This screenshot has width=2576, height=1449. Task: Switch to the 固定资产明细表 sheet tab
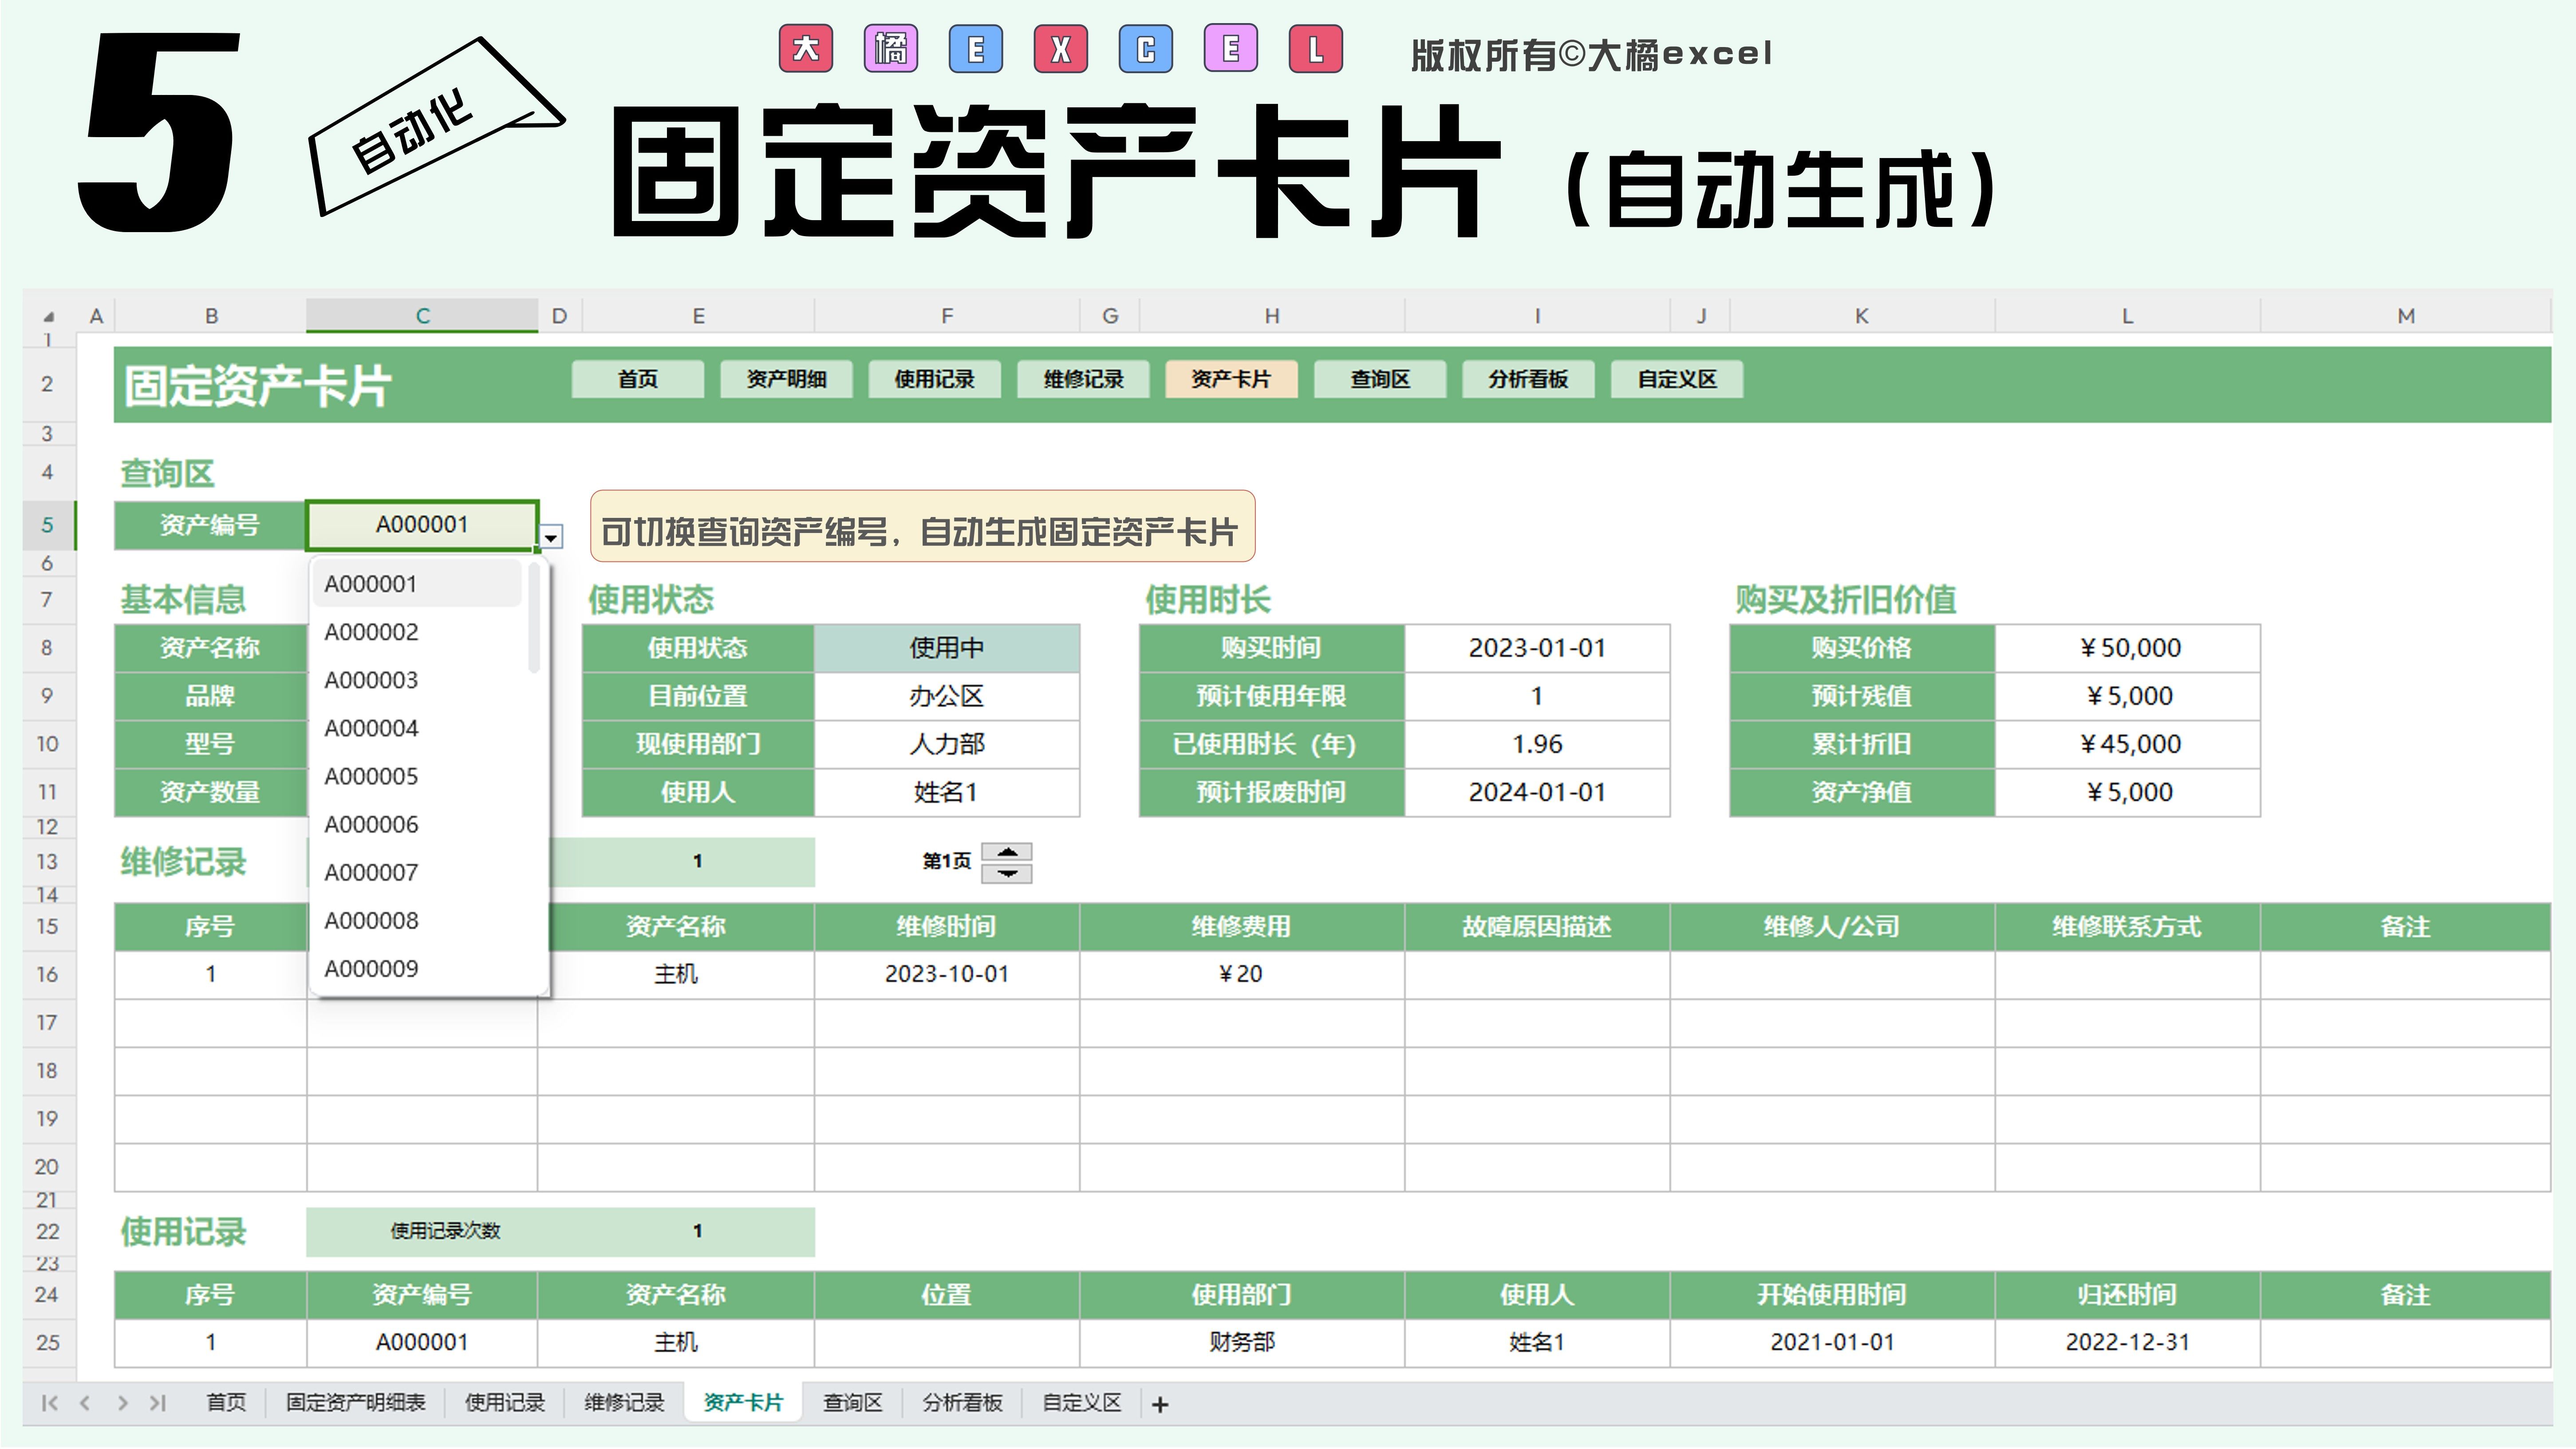(355, 1403)
